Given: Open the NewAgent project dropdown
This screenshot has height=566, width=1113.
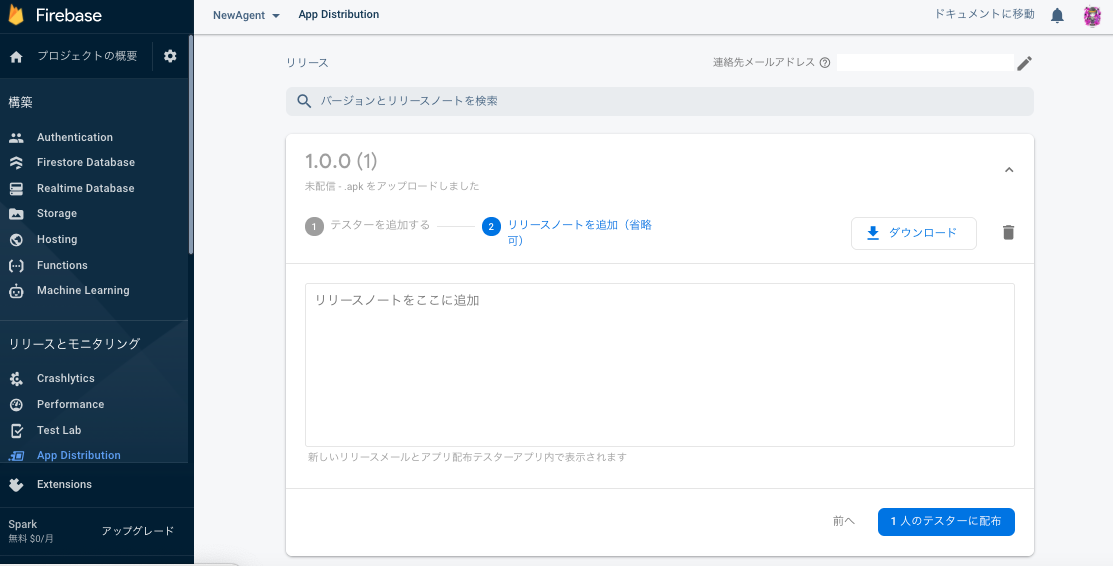Looking at the screenshot, I should click(246, 15).
